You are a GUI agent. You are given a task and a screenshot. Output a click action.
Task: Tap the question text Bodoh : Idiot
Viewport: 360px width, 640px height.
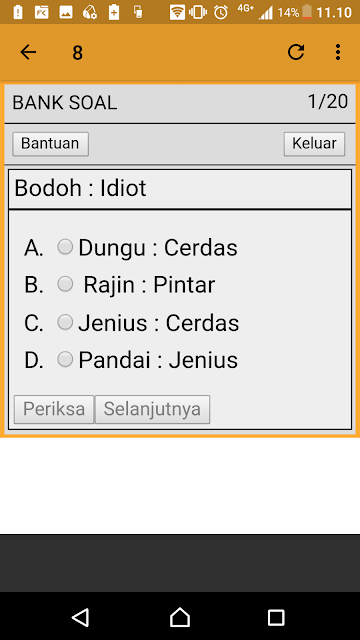[80, 188]
